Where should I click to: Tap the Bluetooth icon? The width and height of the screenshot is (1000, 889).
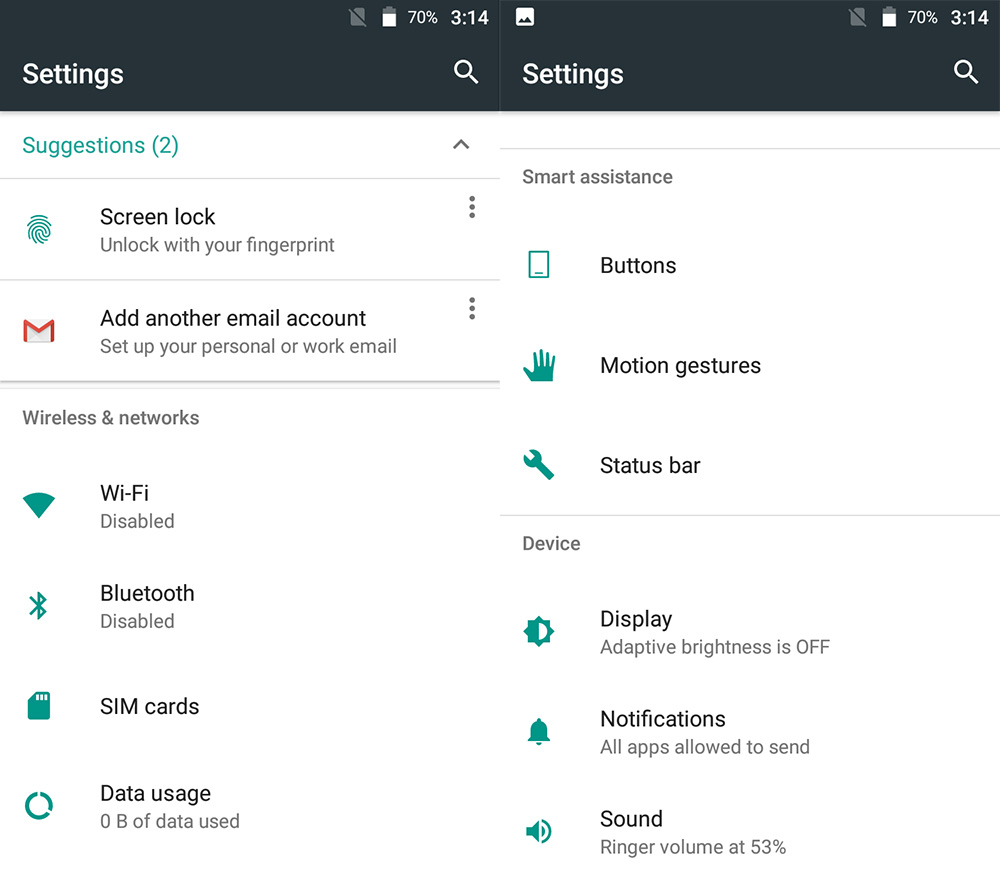[x=38, y=605]
